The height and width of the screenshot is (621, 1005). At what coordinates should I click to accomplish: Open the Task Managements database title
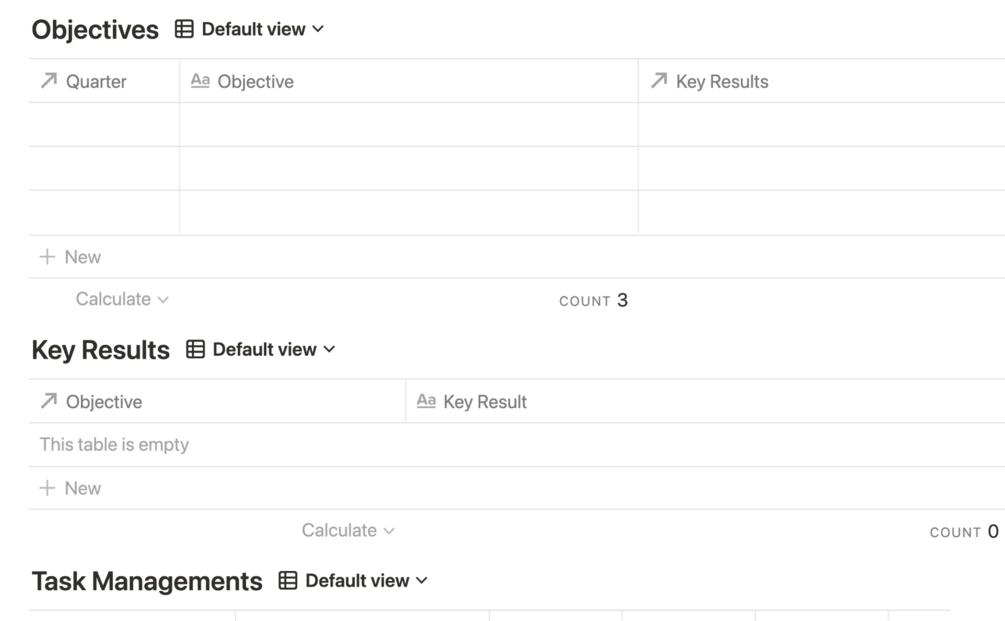coord(147,581)
